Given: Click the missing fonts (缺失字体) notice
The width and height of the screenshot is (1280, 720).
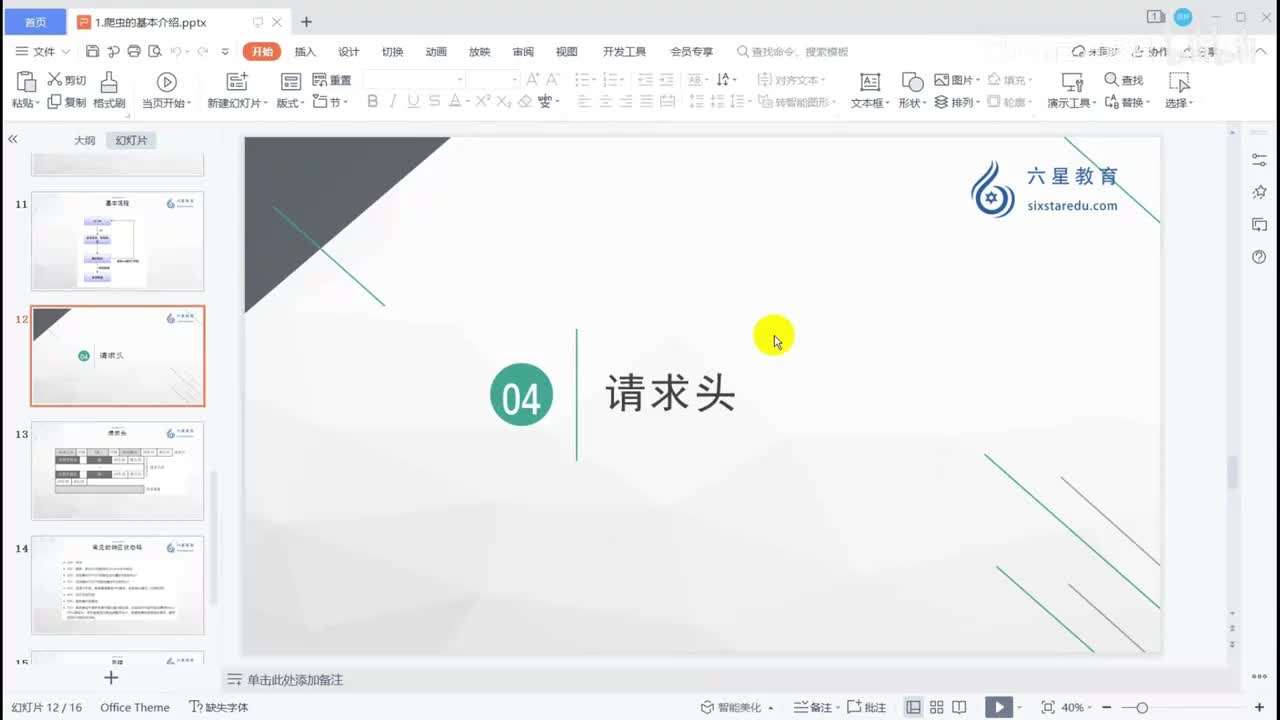Looking at the screenshot, I should click(x=219, y=707).
